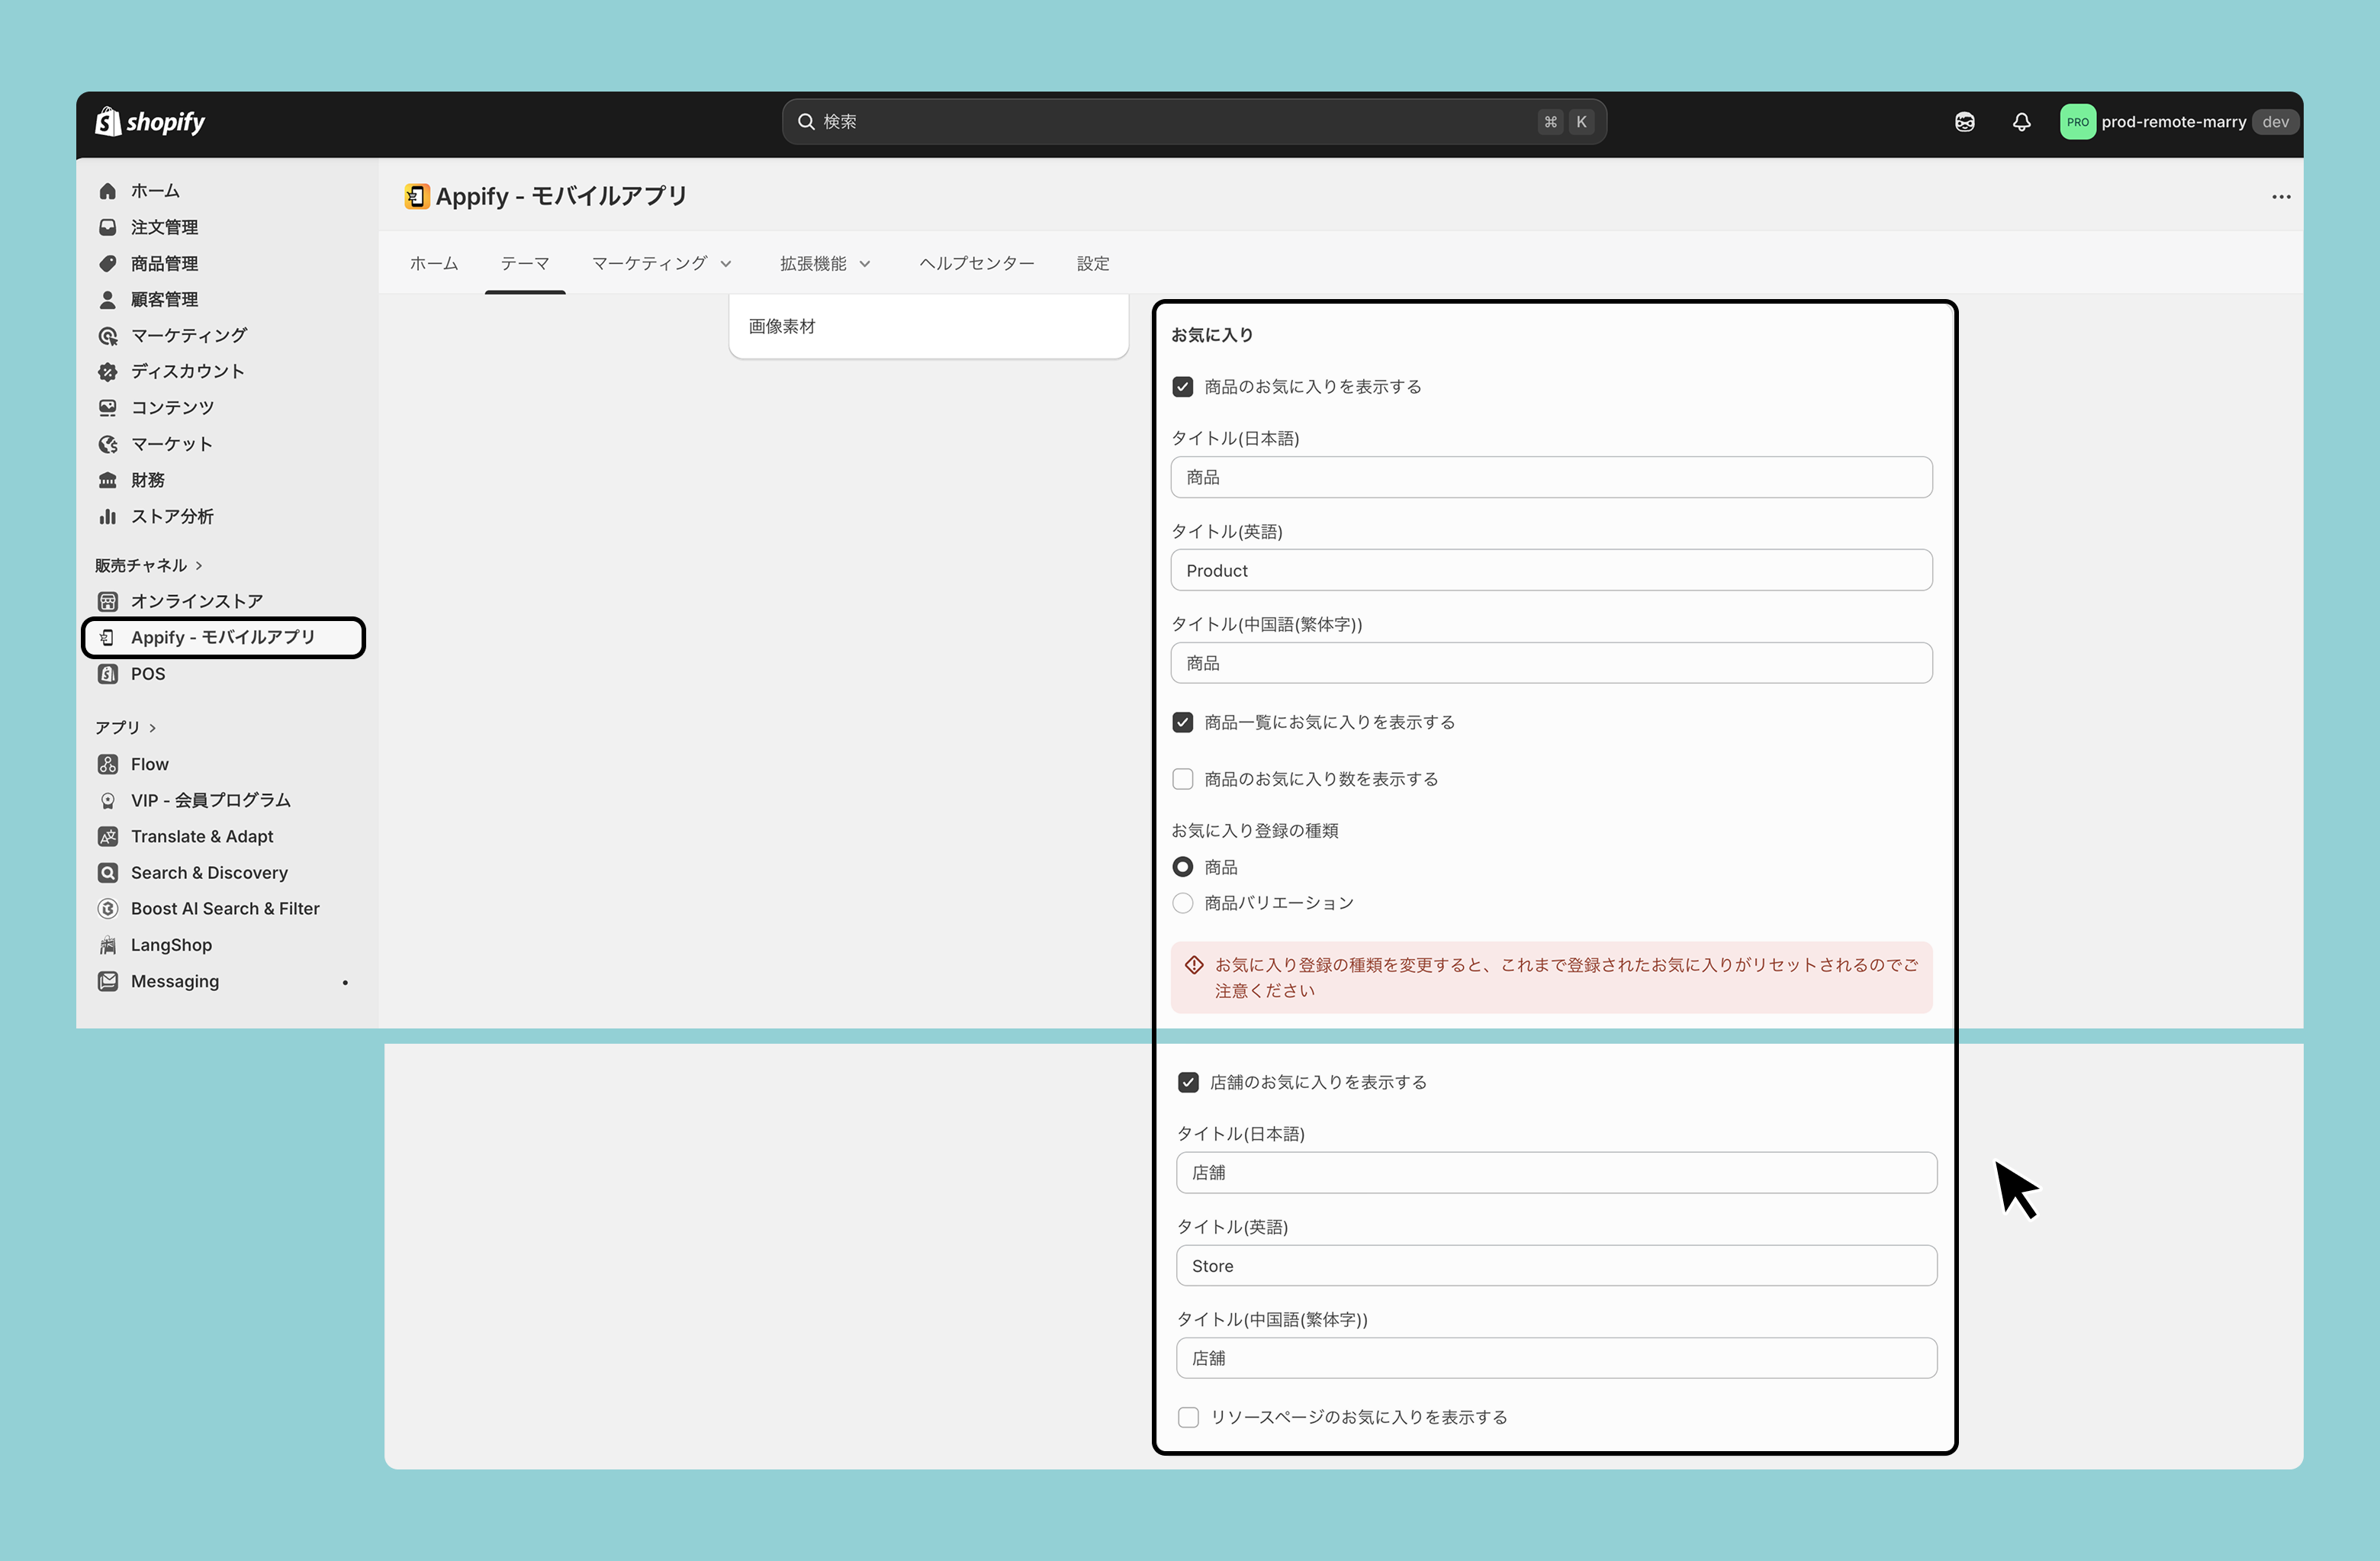The image size is (2380, 1561).
Task: Open the 画像素材 item
Action: (782, 327)
